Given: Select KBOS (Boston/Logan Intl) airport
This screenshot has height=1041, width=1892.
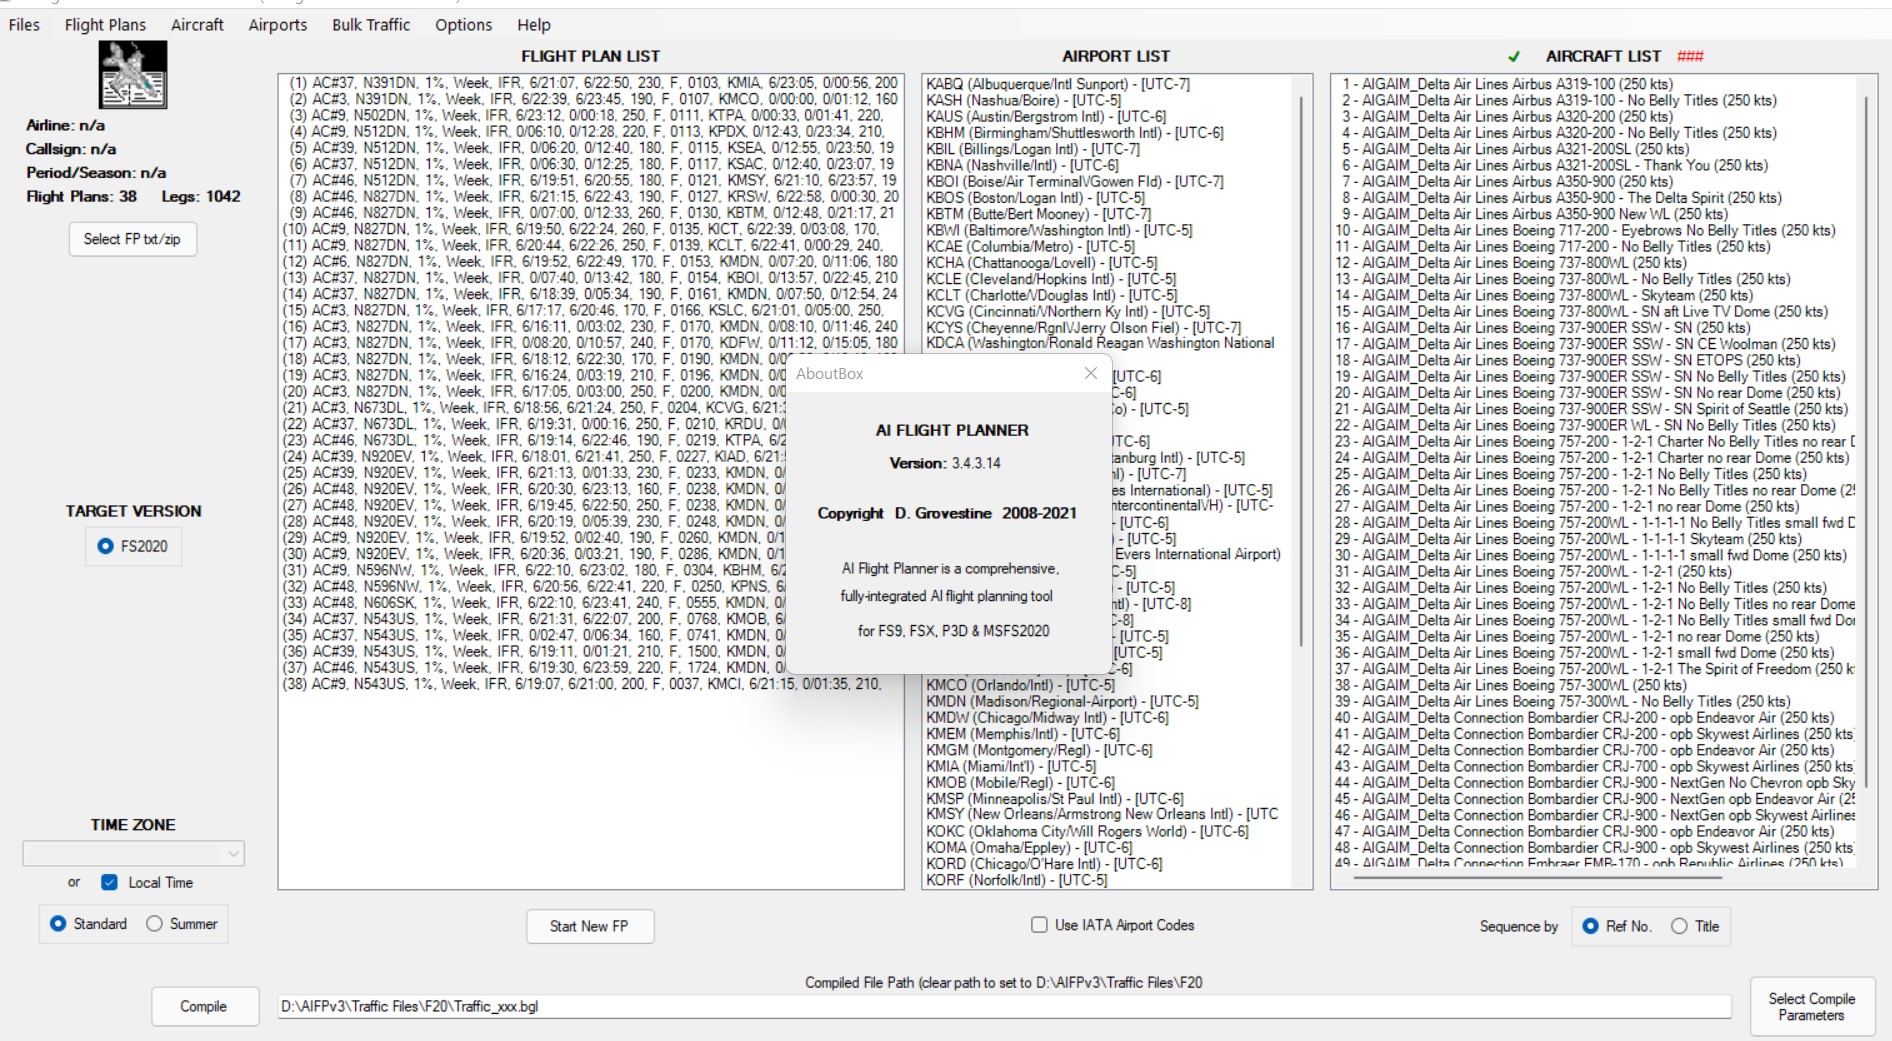Looking at the screenshot, I should [x=1035, y=198].
